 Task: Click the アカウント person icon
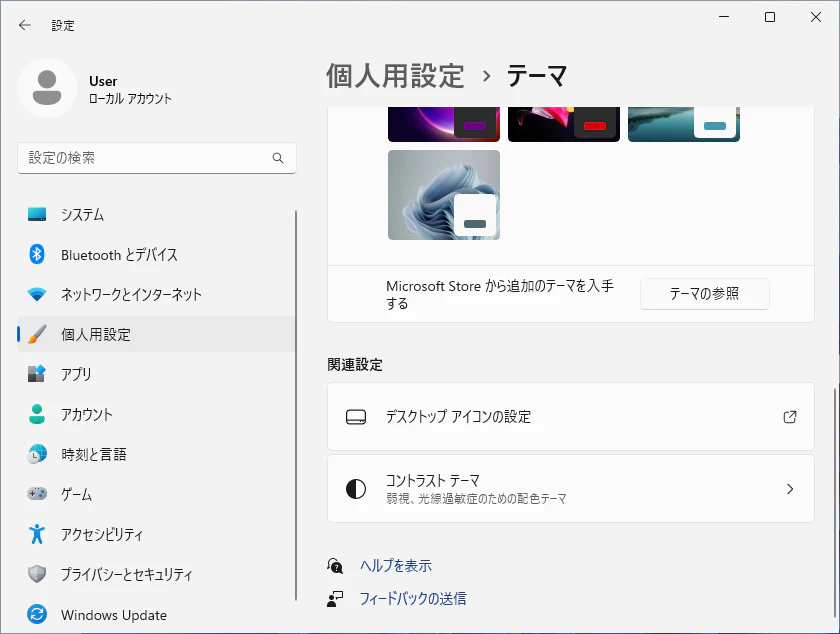(x=37, y=414)
